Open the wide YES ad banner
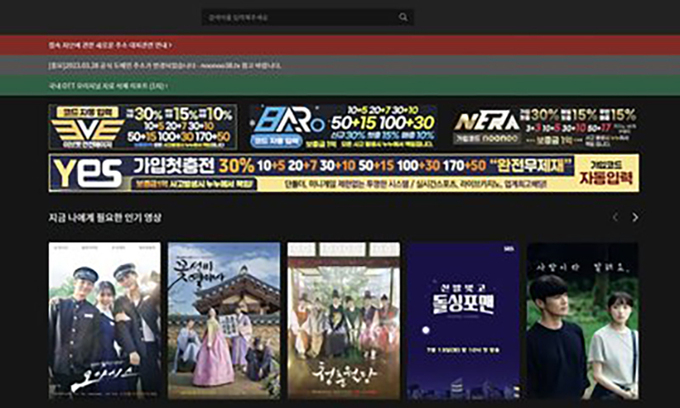680x408 pixels. 343,173
